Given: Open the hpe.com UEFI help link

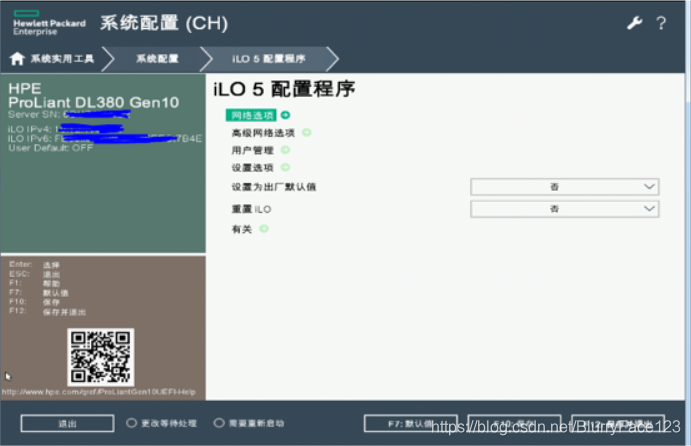Looking at the screenshot, I should click(x=99, y=392).
